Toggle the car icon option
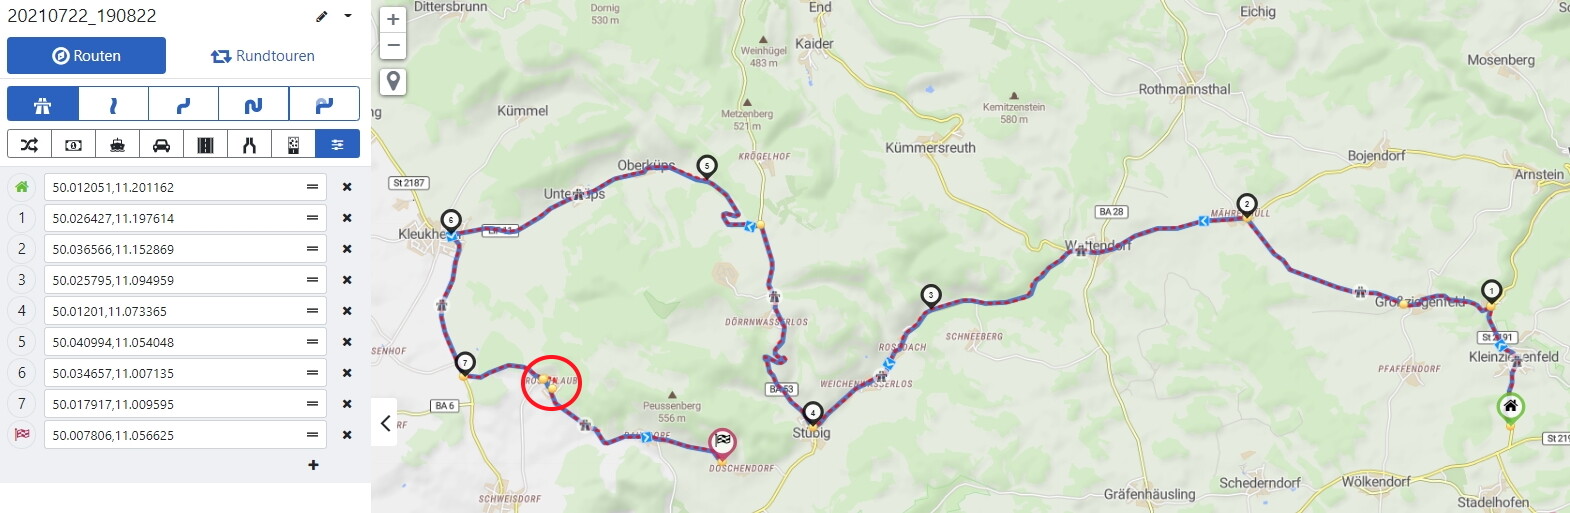This screenshot has width=1570, height=513. [x=161, y=145]
